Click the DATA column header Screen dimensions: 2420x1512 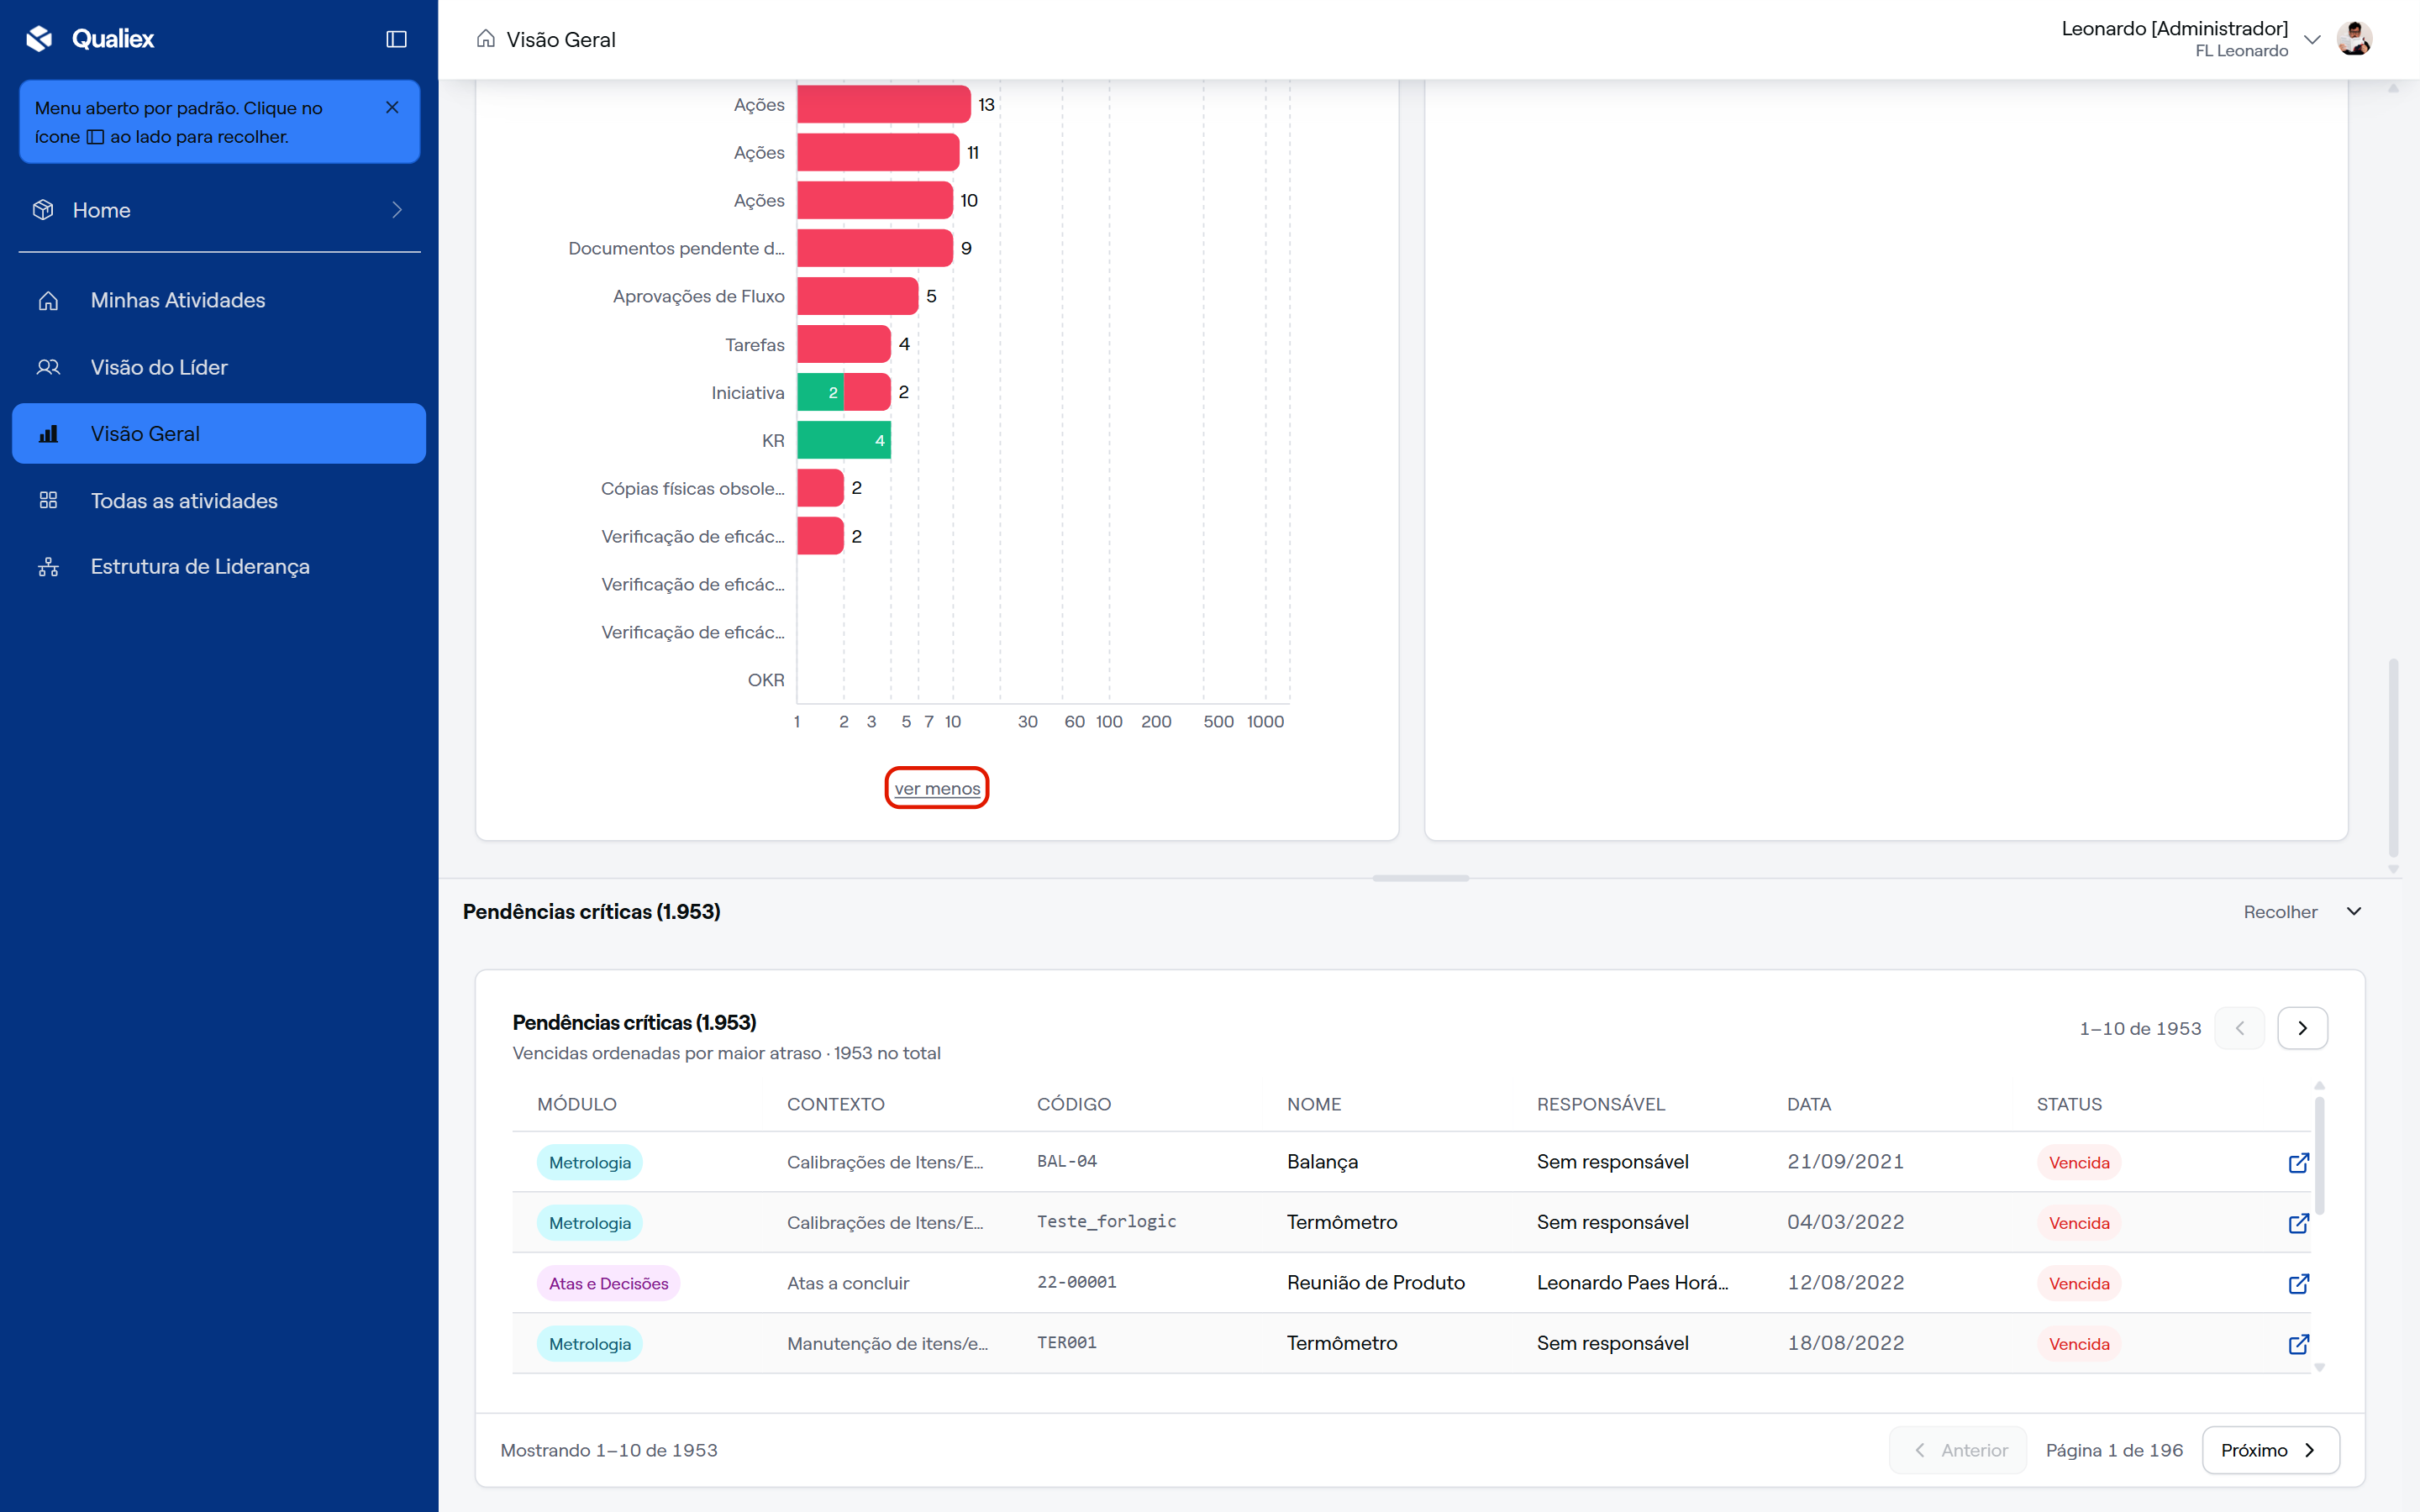[x=1809, y=1104]
